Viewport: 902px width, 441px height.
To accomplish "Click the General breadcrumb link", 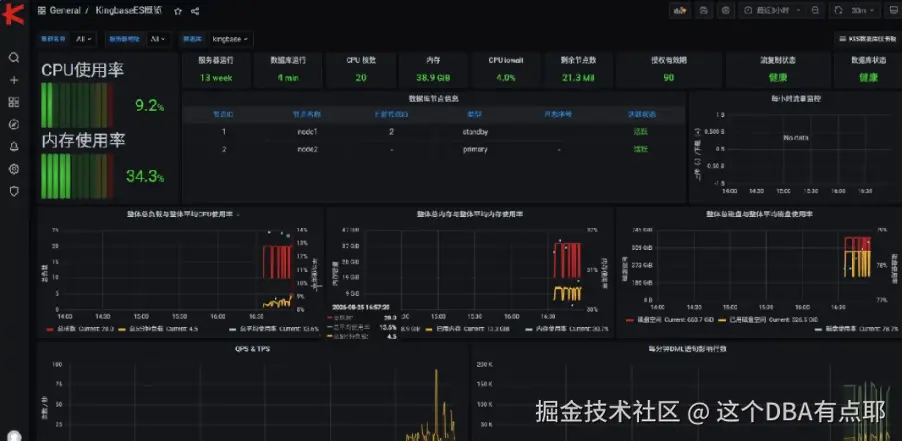I will (x=65, y=11).
